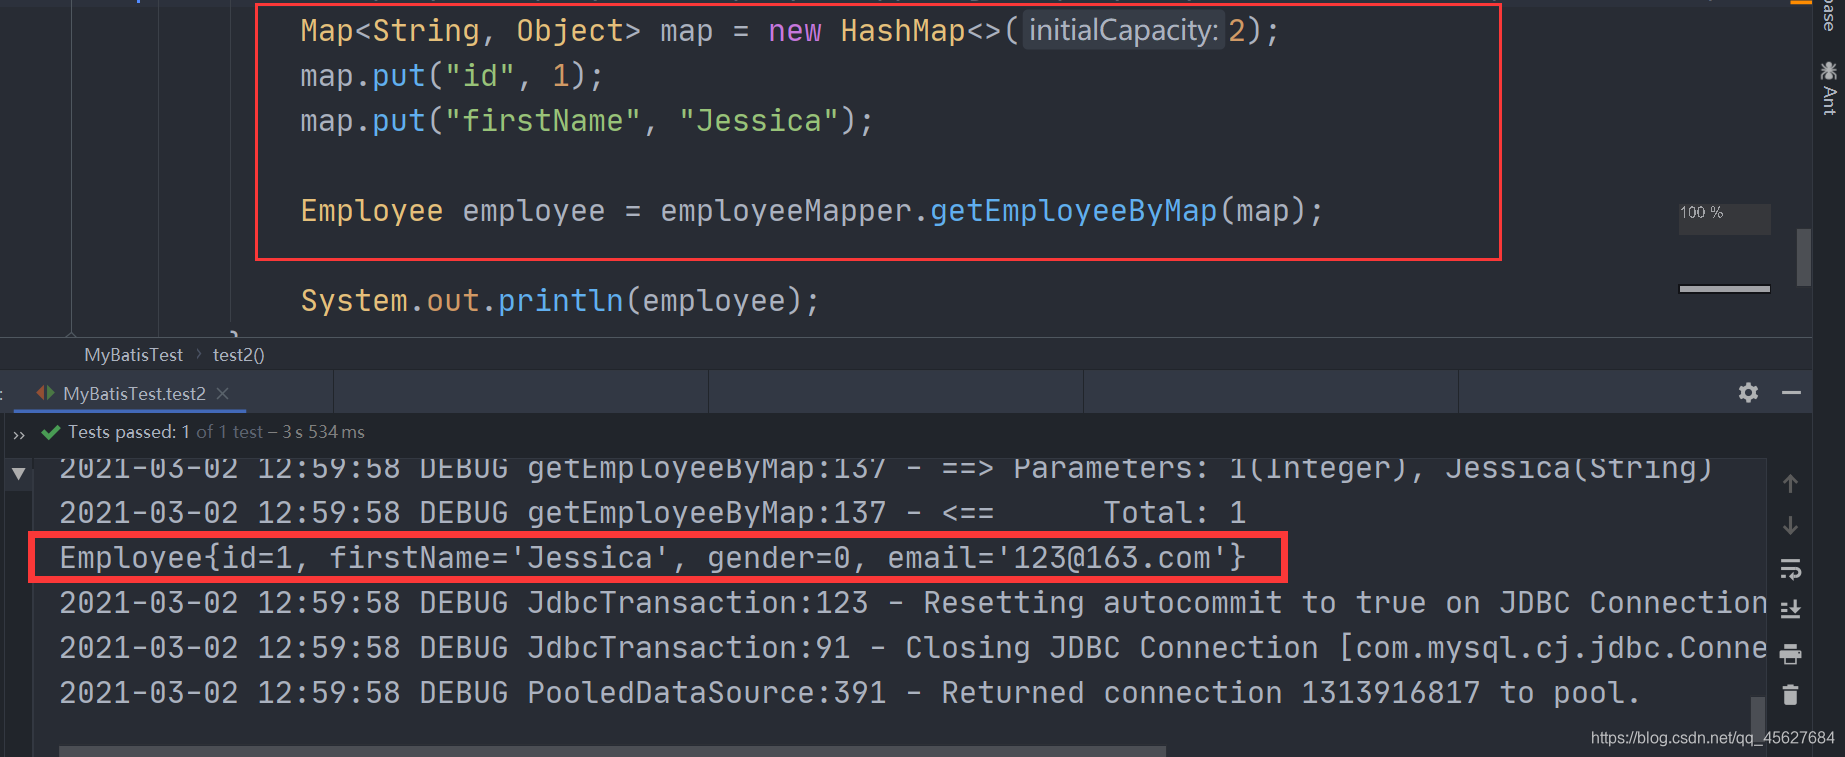Click the JdbcTransaction:91 log line

point(912,648)
